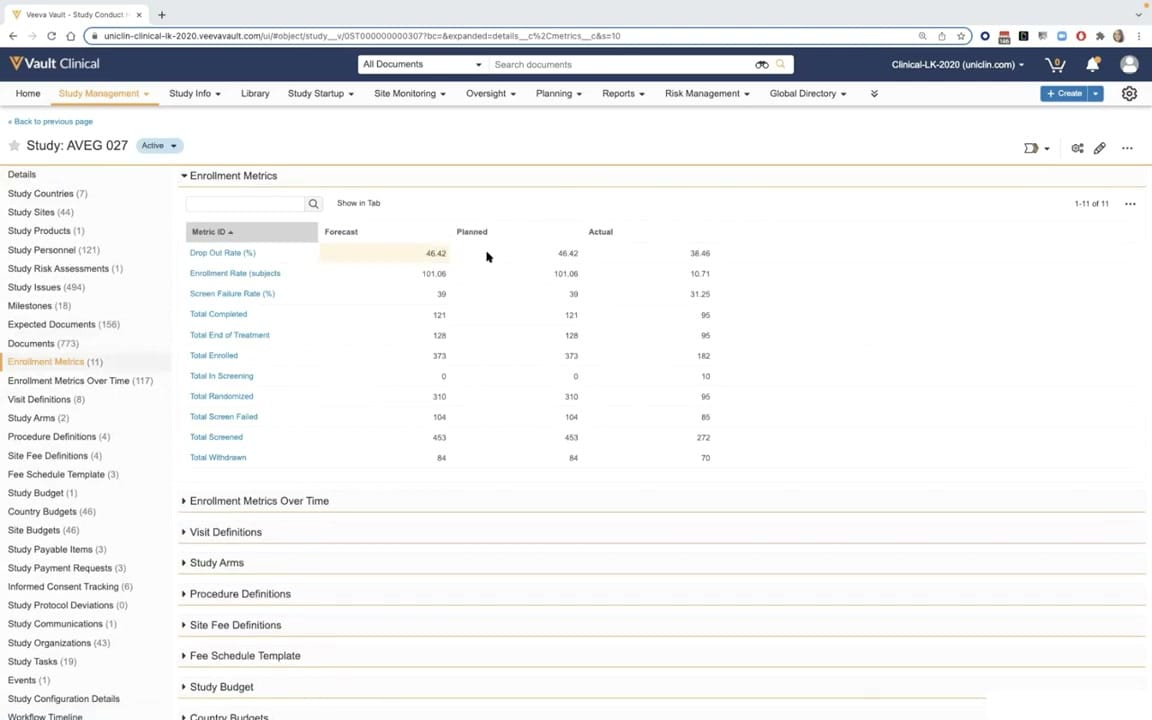1152x720 pixels.
Task: Open the Active status dropdown
Action: pos(159,145)
